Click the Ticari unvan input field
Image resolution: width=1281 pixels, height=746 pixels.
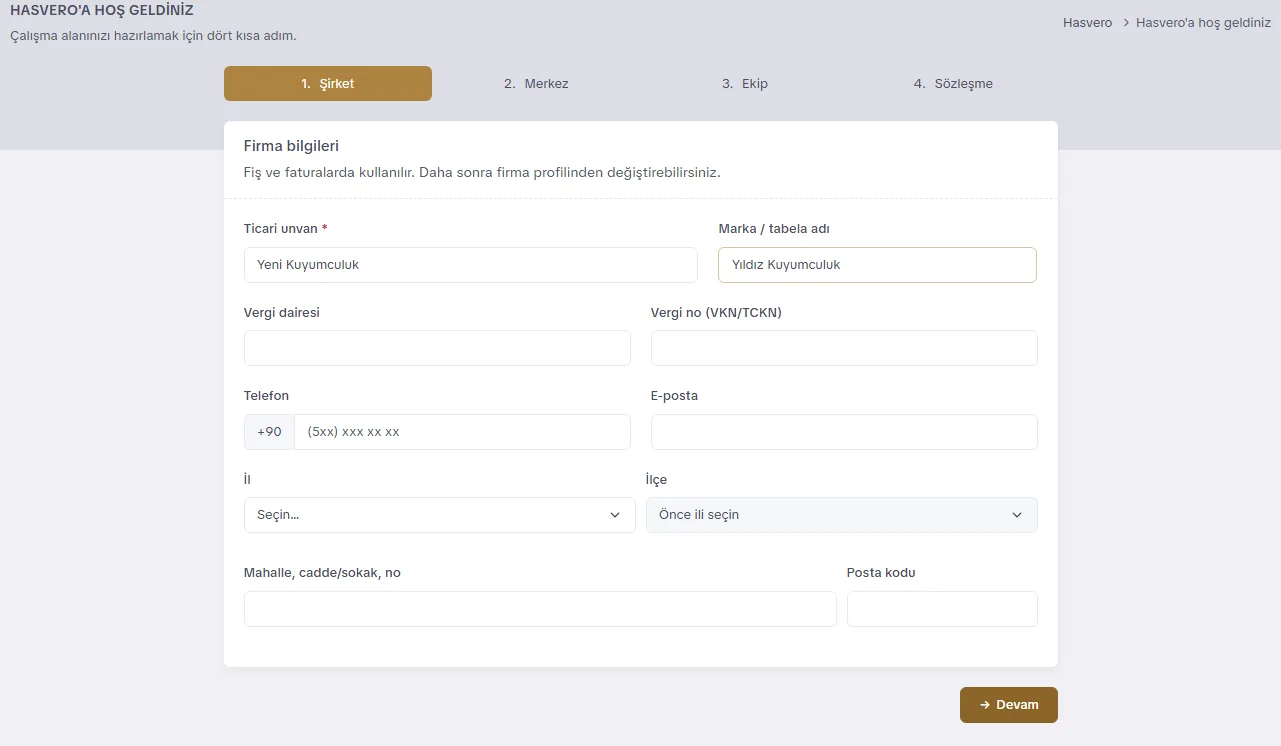471,265
